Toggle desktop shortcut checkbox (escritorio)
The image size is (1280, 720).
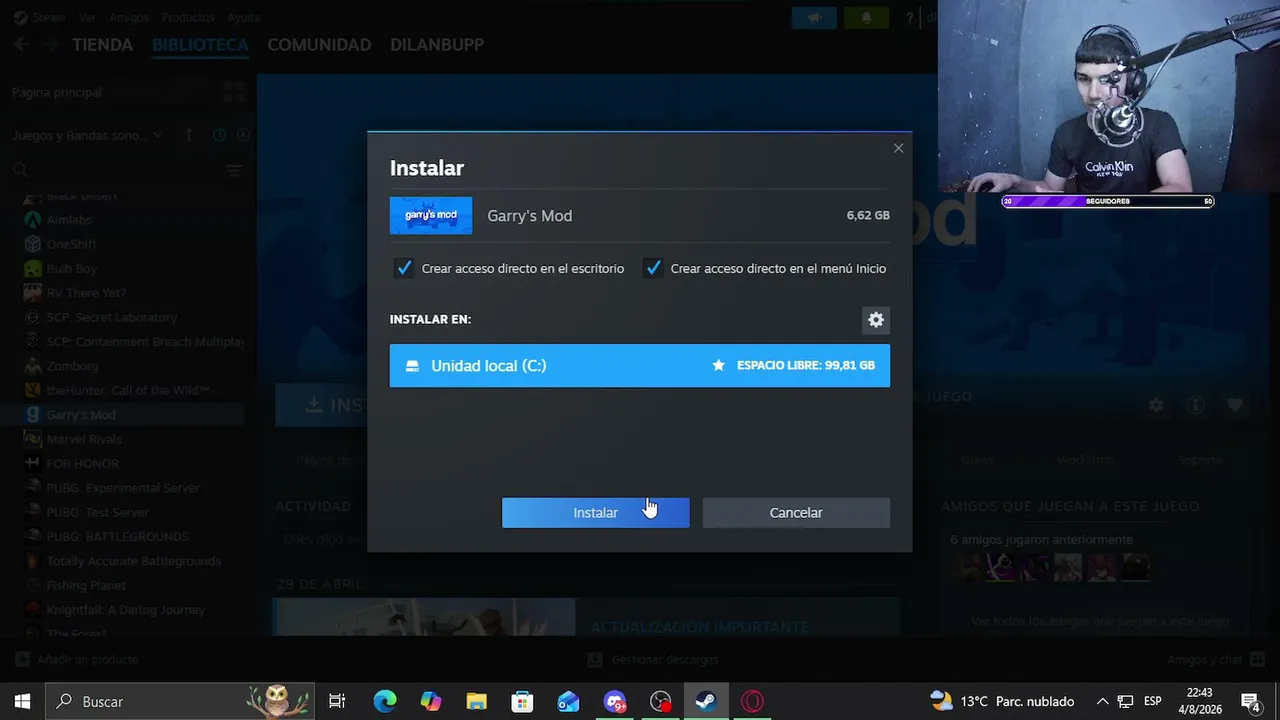[x=403, y=268]
